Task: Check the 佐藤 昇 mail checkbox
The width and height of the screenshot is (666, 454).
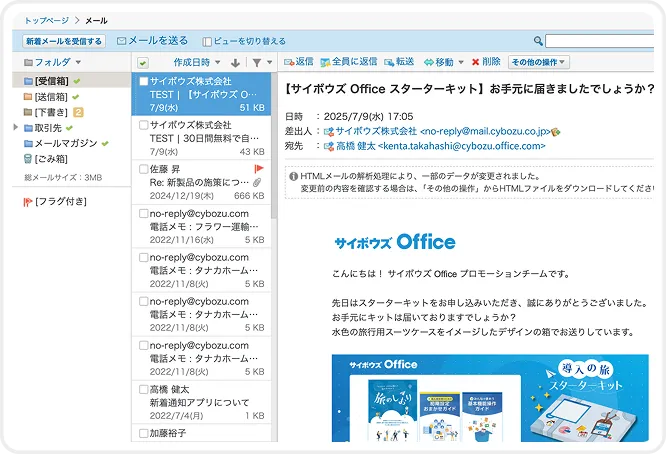Action: [x=143, y=170]
